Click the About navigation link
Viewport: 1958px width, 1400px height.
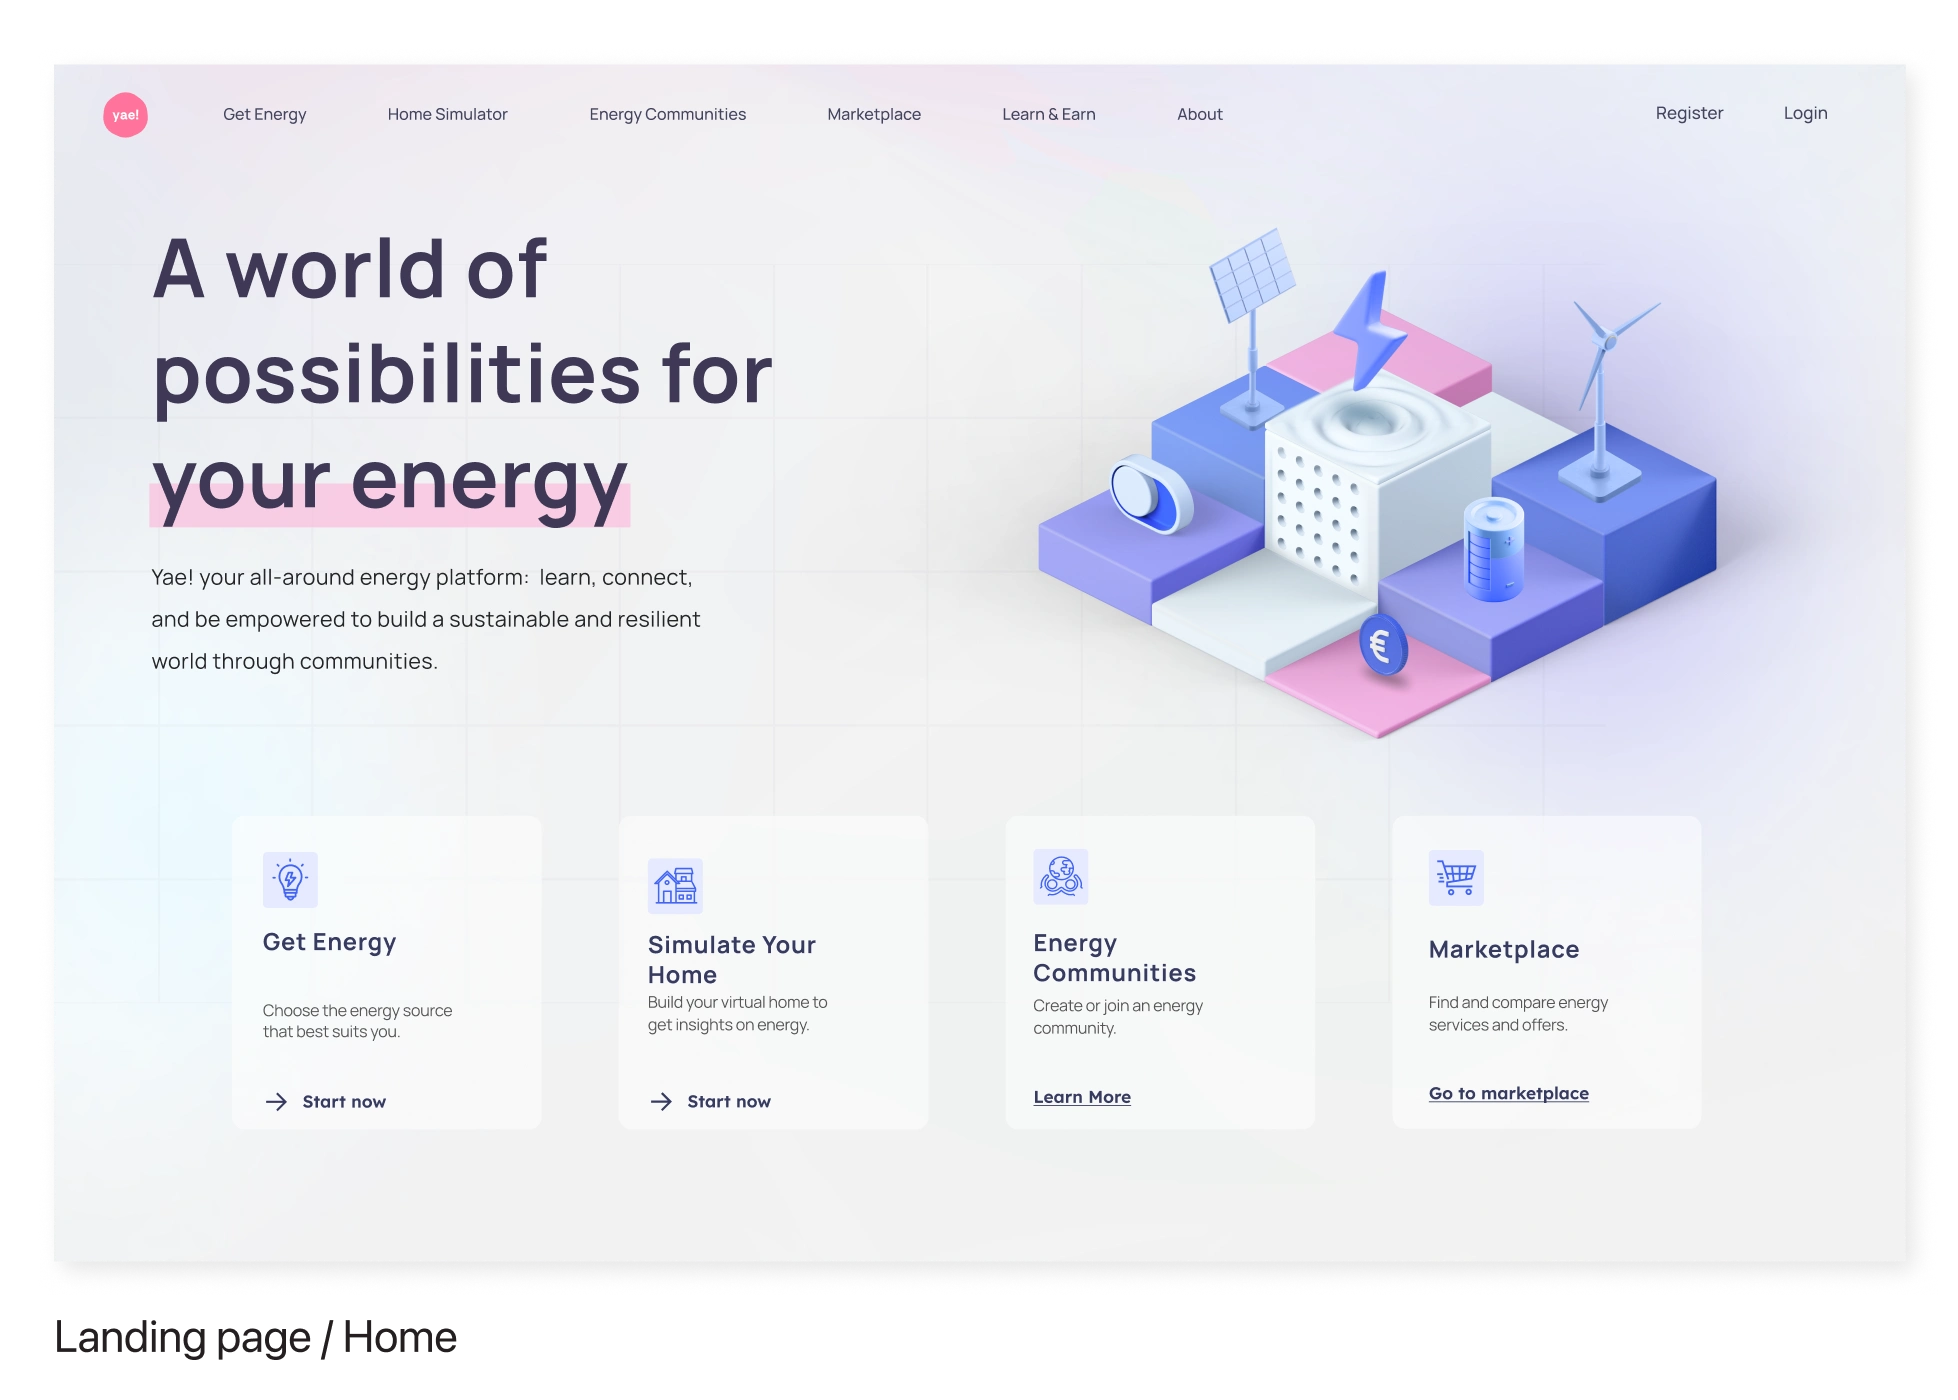point(1200,114)
